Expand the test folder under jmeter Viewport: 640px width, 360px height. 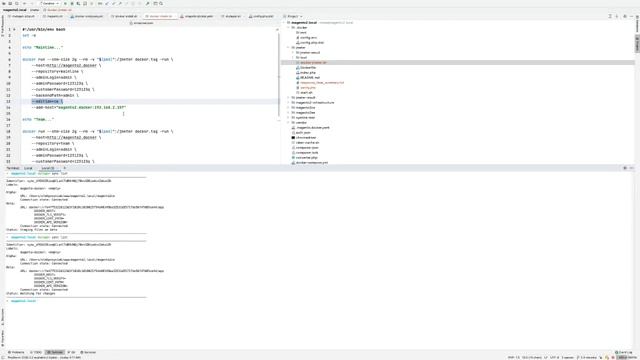pos(293,58)
